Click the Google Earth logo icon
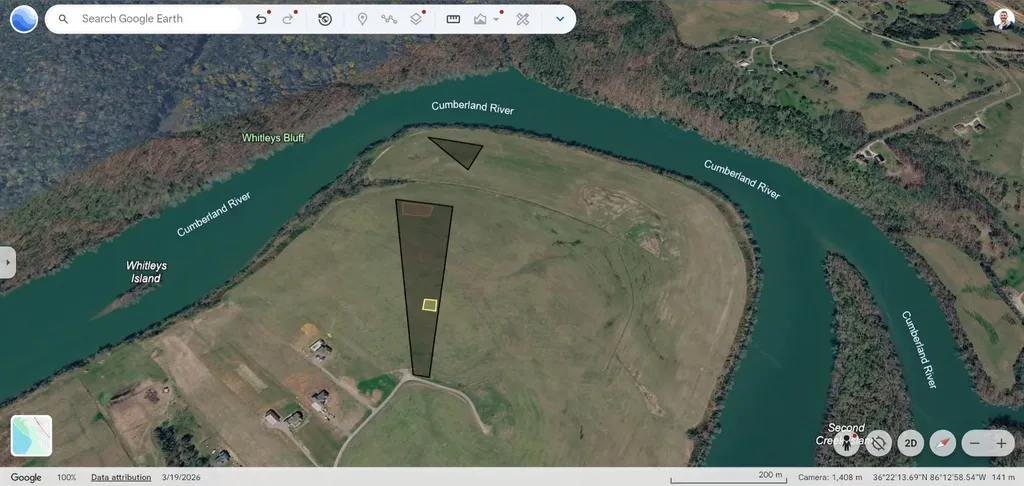The height and width of the screenshot is (486, 1024). [24, 19]
